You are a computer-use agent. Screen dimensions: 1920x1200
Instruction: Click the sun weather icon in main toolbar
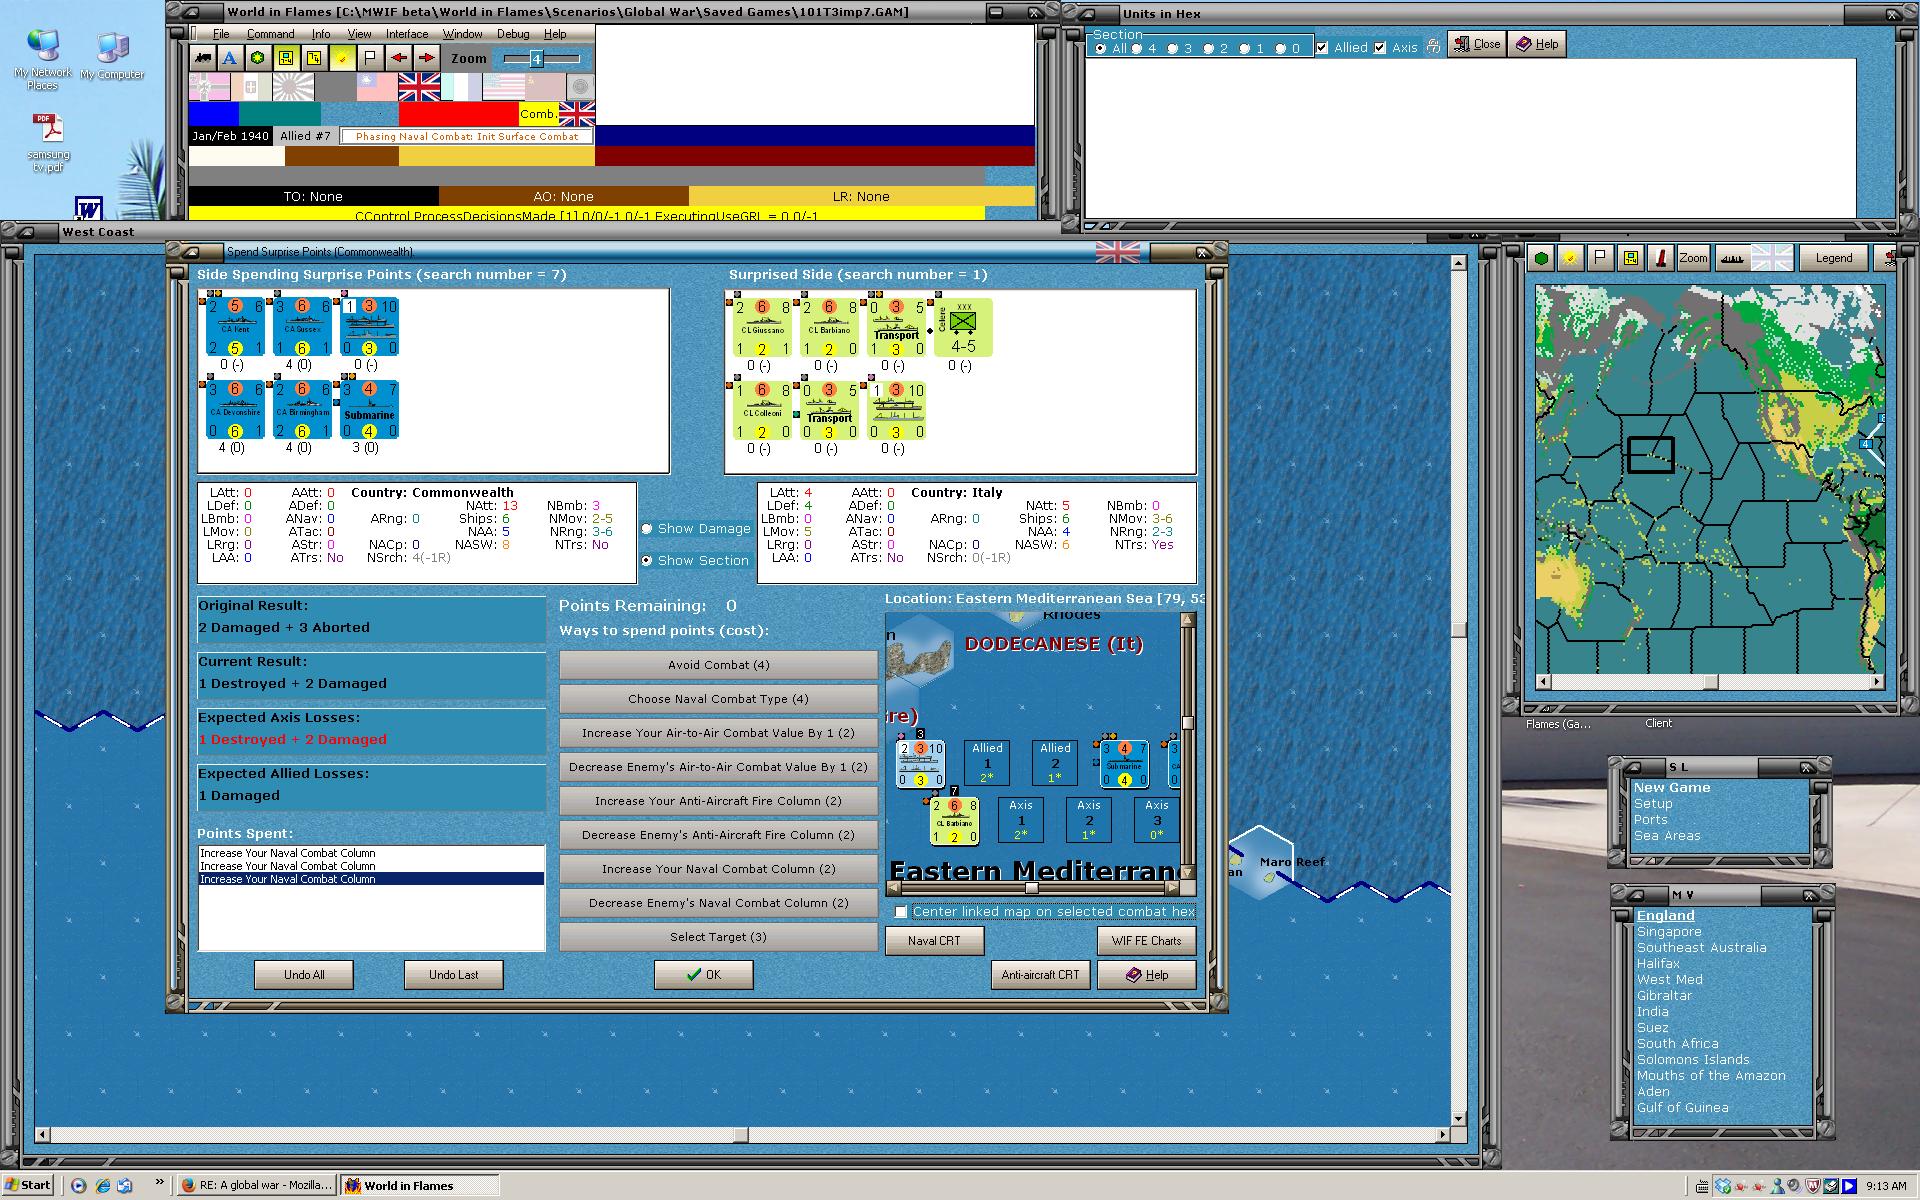(342, 58)
